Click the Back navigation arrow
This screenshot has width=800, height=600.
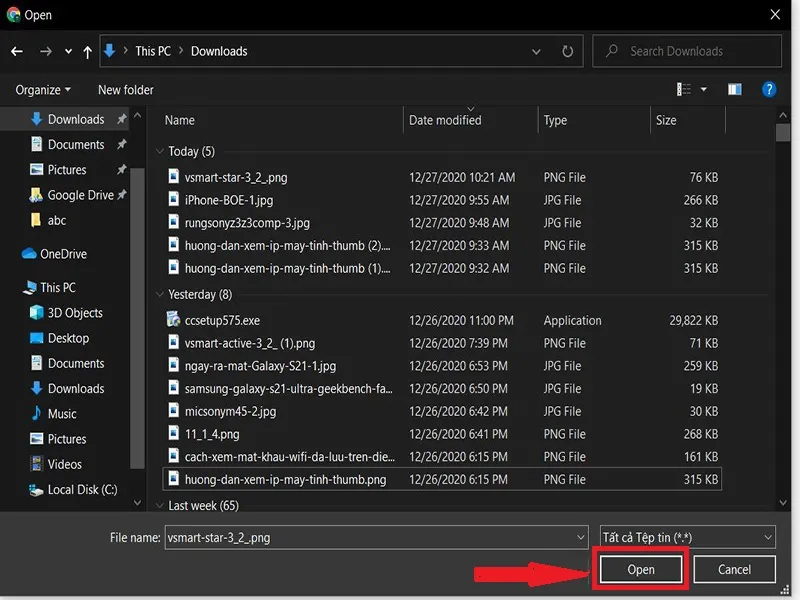[x=17, y=51]
